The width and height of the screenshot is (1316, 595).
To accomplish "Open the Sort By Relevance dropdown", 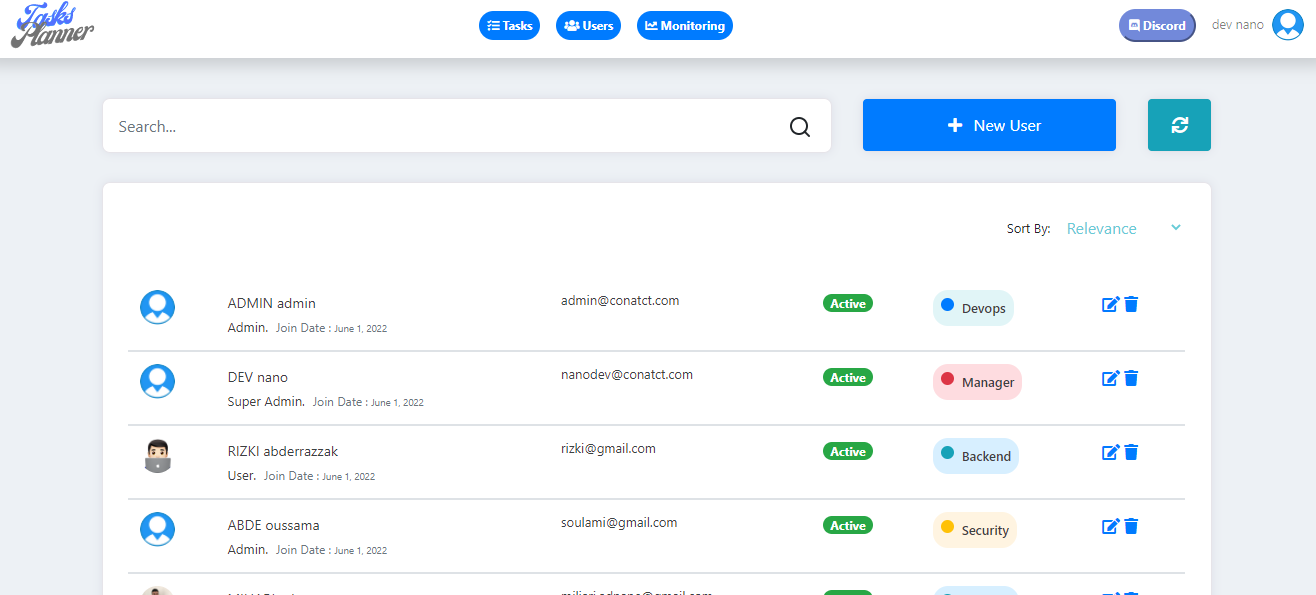I will [x=1101, y=228].
